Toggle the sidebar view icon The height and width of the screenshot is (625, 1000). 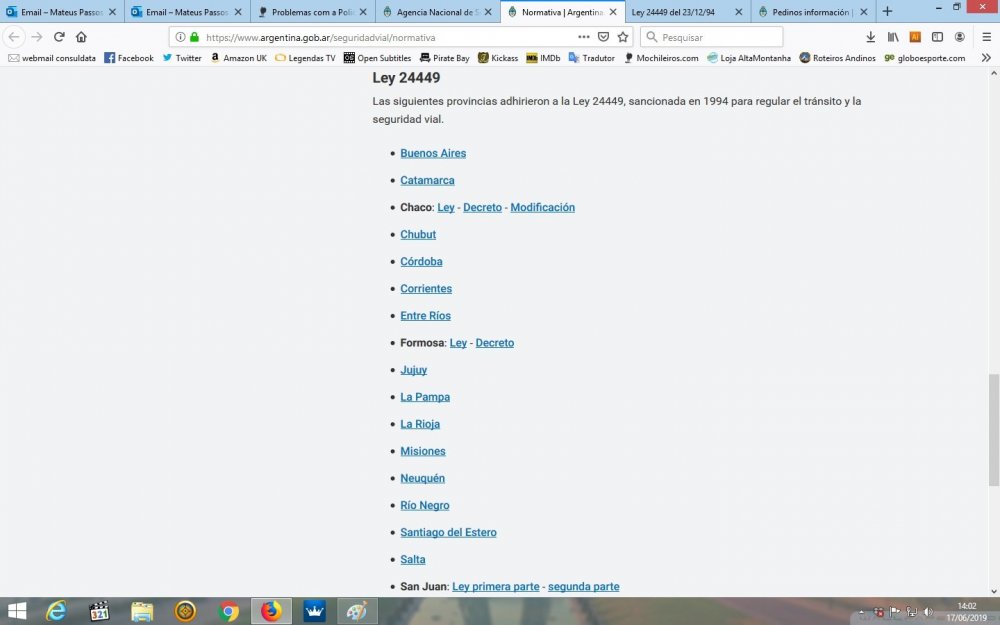[937, 37]
